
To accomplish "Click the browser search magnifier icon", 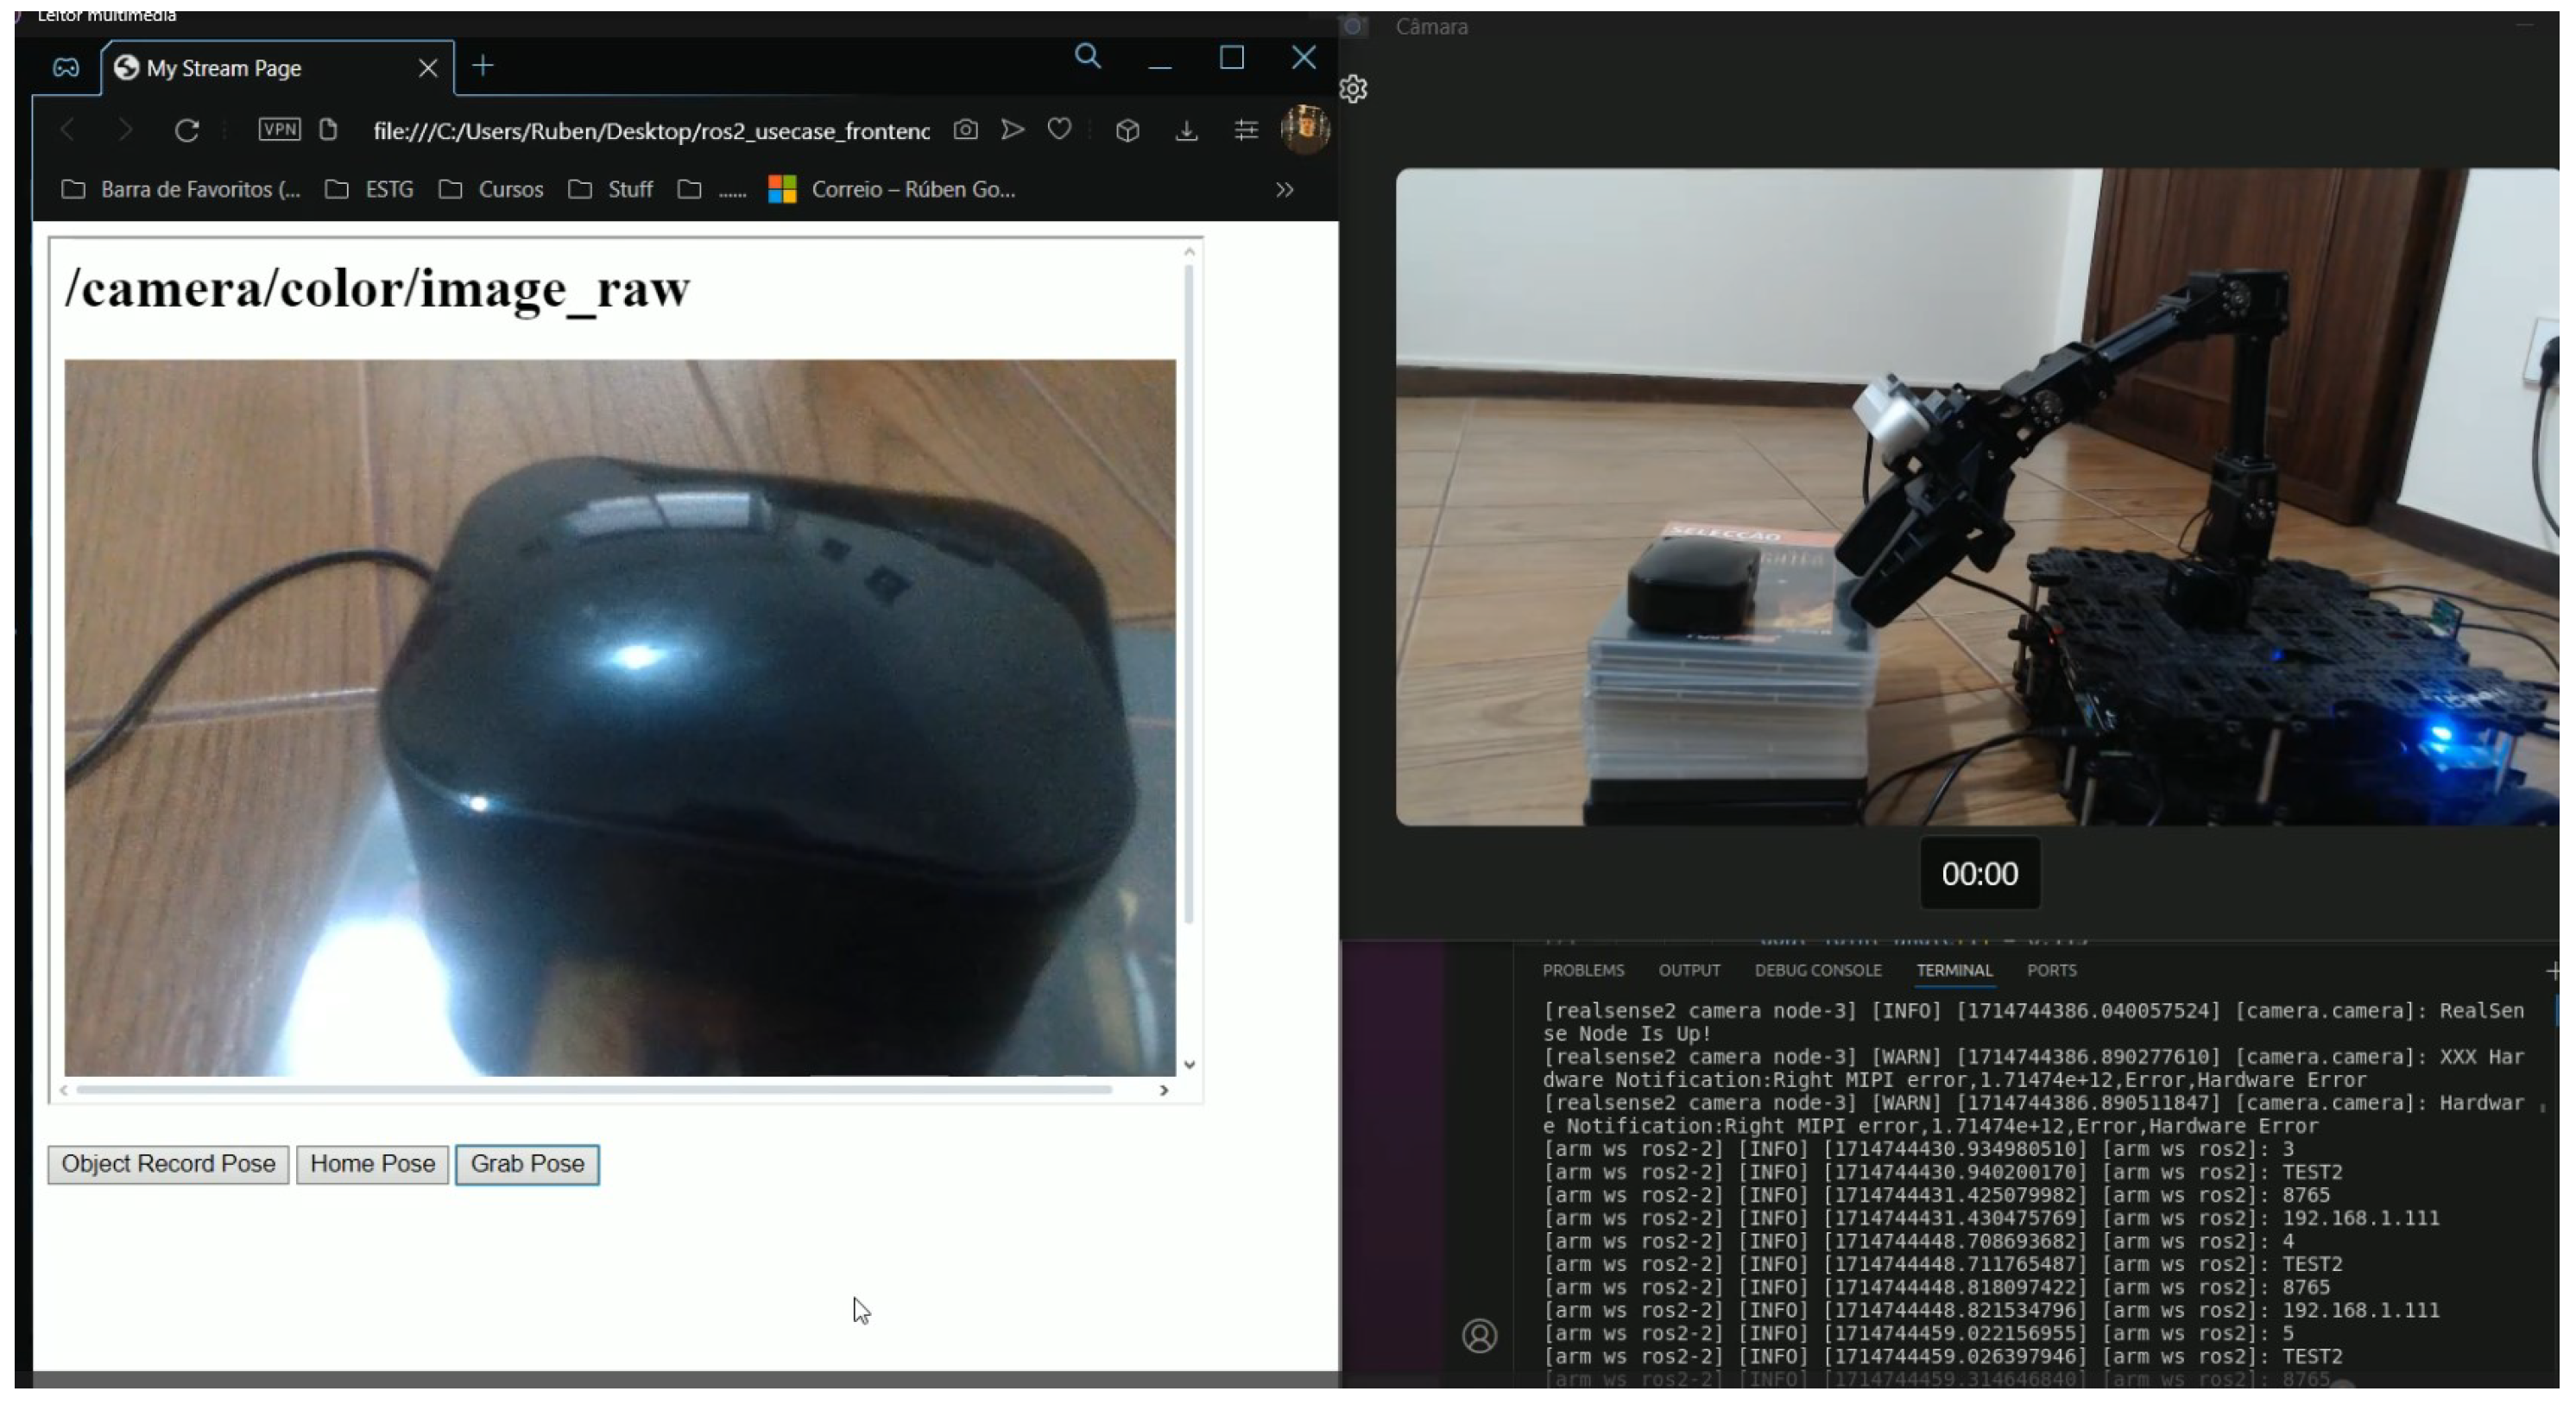I will pyautogui.click(x=1088, y=57).
